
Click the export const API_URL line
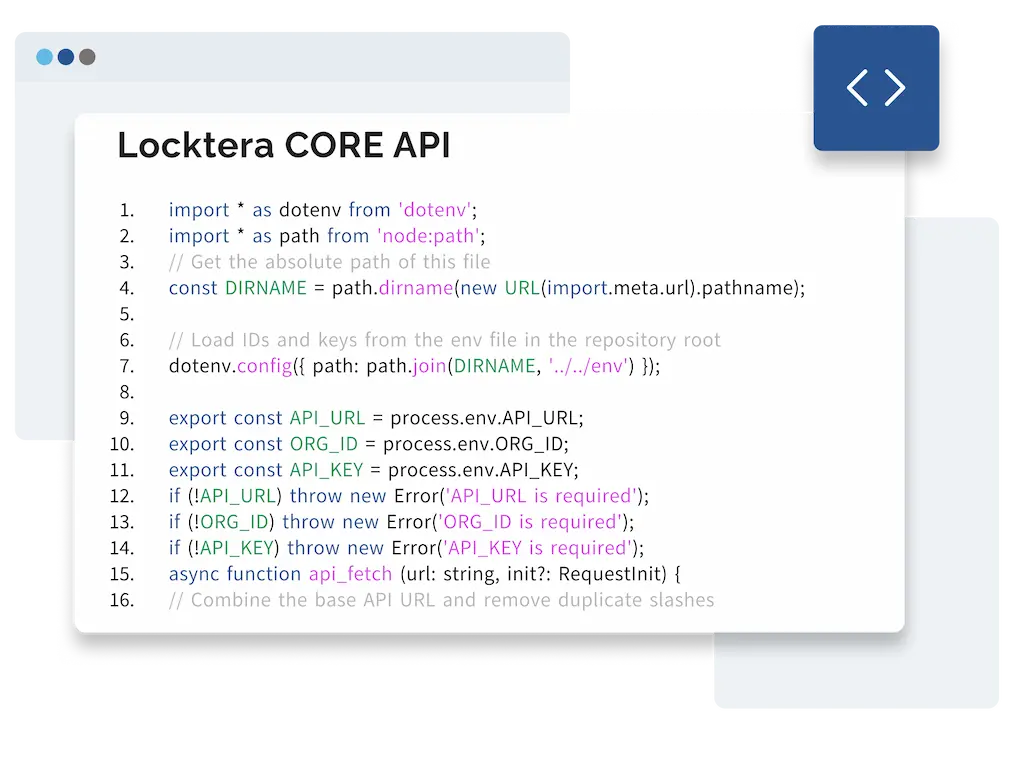tap(376, 418)
